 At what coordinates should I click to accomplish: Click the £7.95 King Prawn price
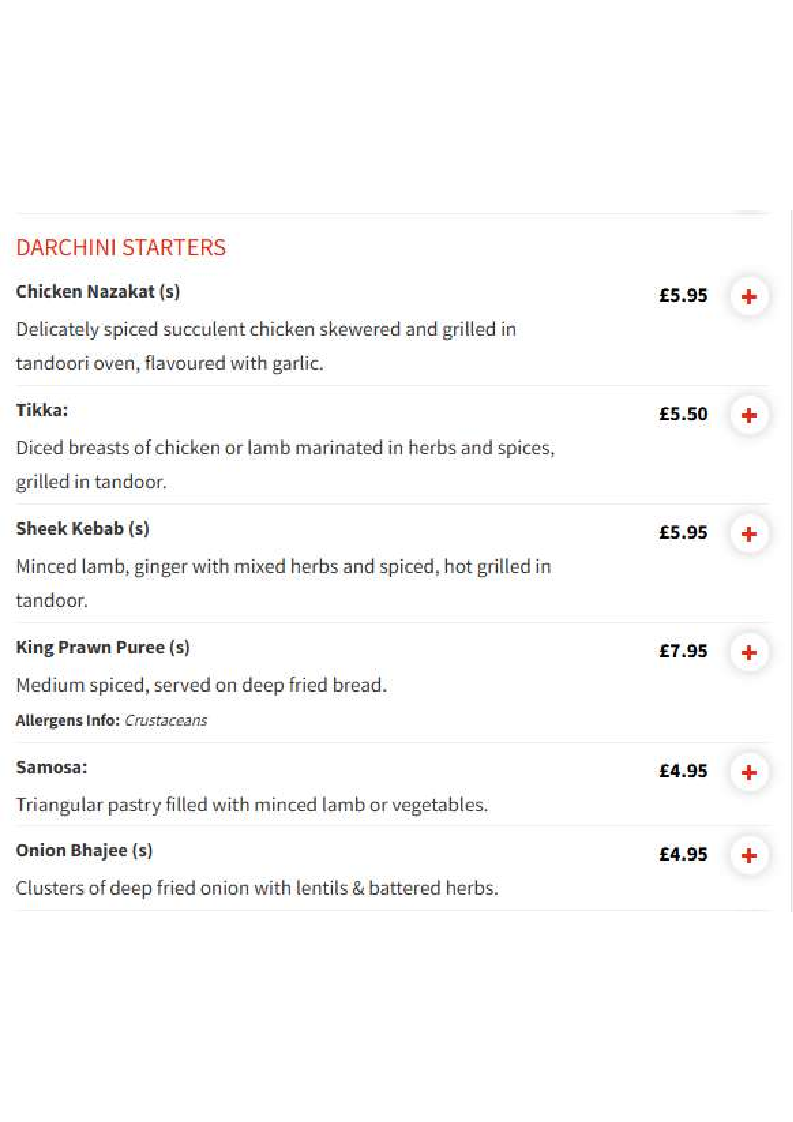683,651
